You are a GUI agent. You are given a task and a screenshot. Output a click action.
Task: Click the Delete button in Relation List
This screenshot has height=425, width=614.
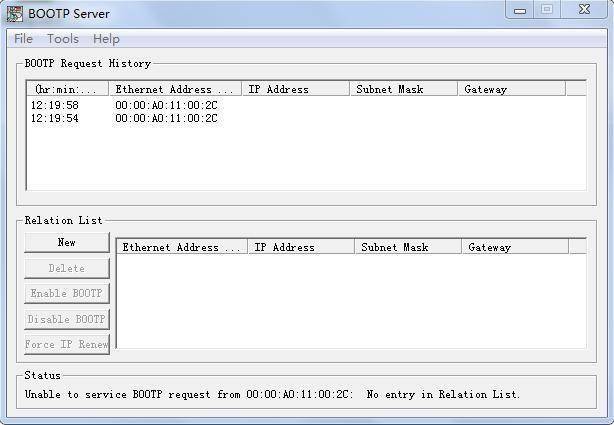67,268
